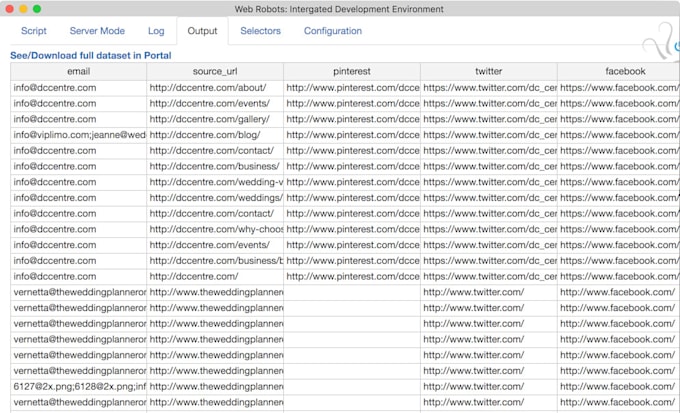This screenshot has width=680, height=413.
Task: Click the Web Robots window title bar
Action: point(339,9)
